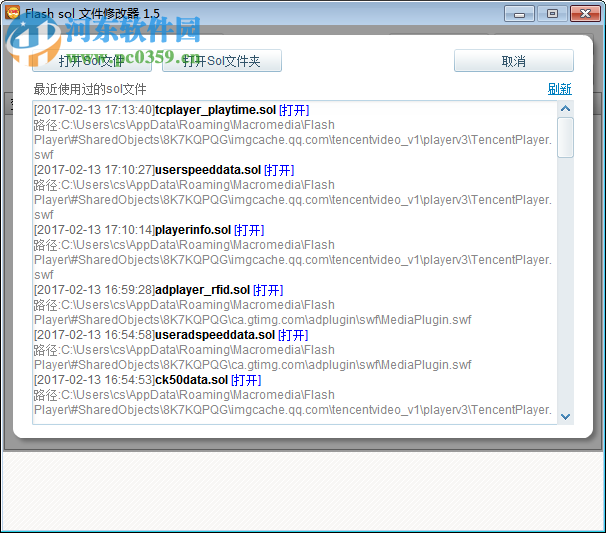The height and width of the screenshot is (533, 606).
Task: Refresh the recent list via 刷新
Action: coord(559,89)
